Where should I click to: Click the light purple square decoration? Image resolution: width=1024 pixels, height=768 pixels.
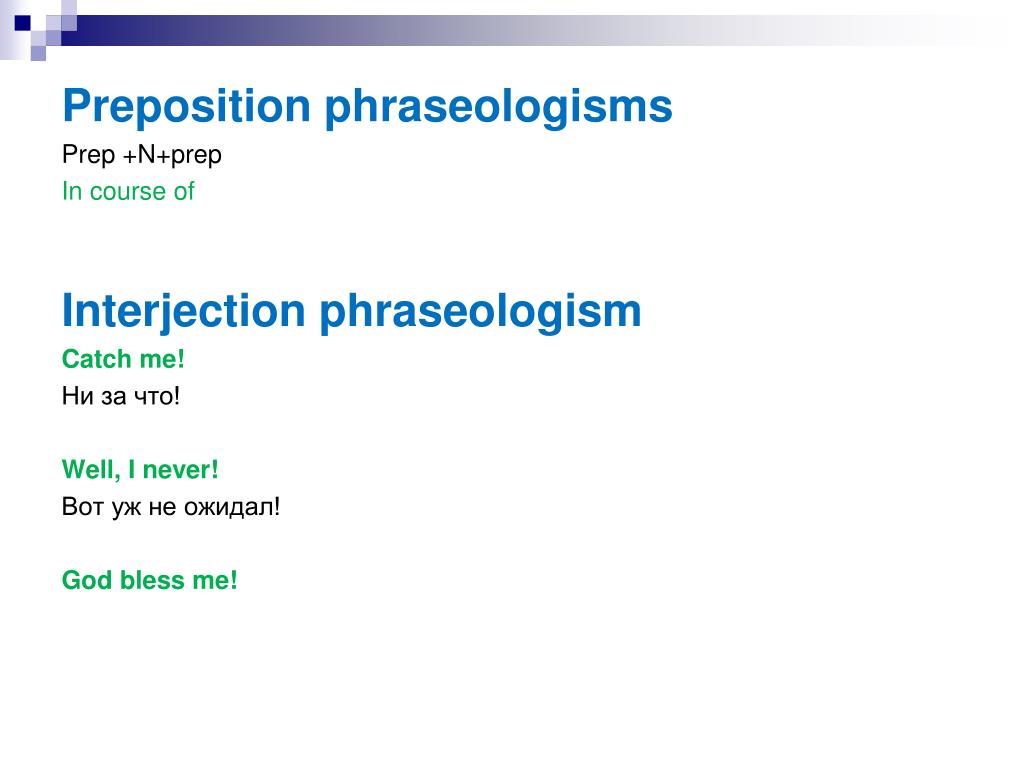(38, 53)
